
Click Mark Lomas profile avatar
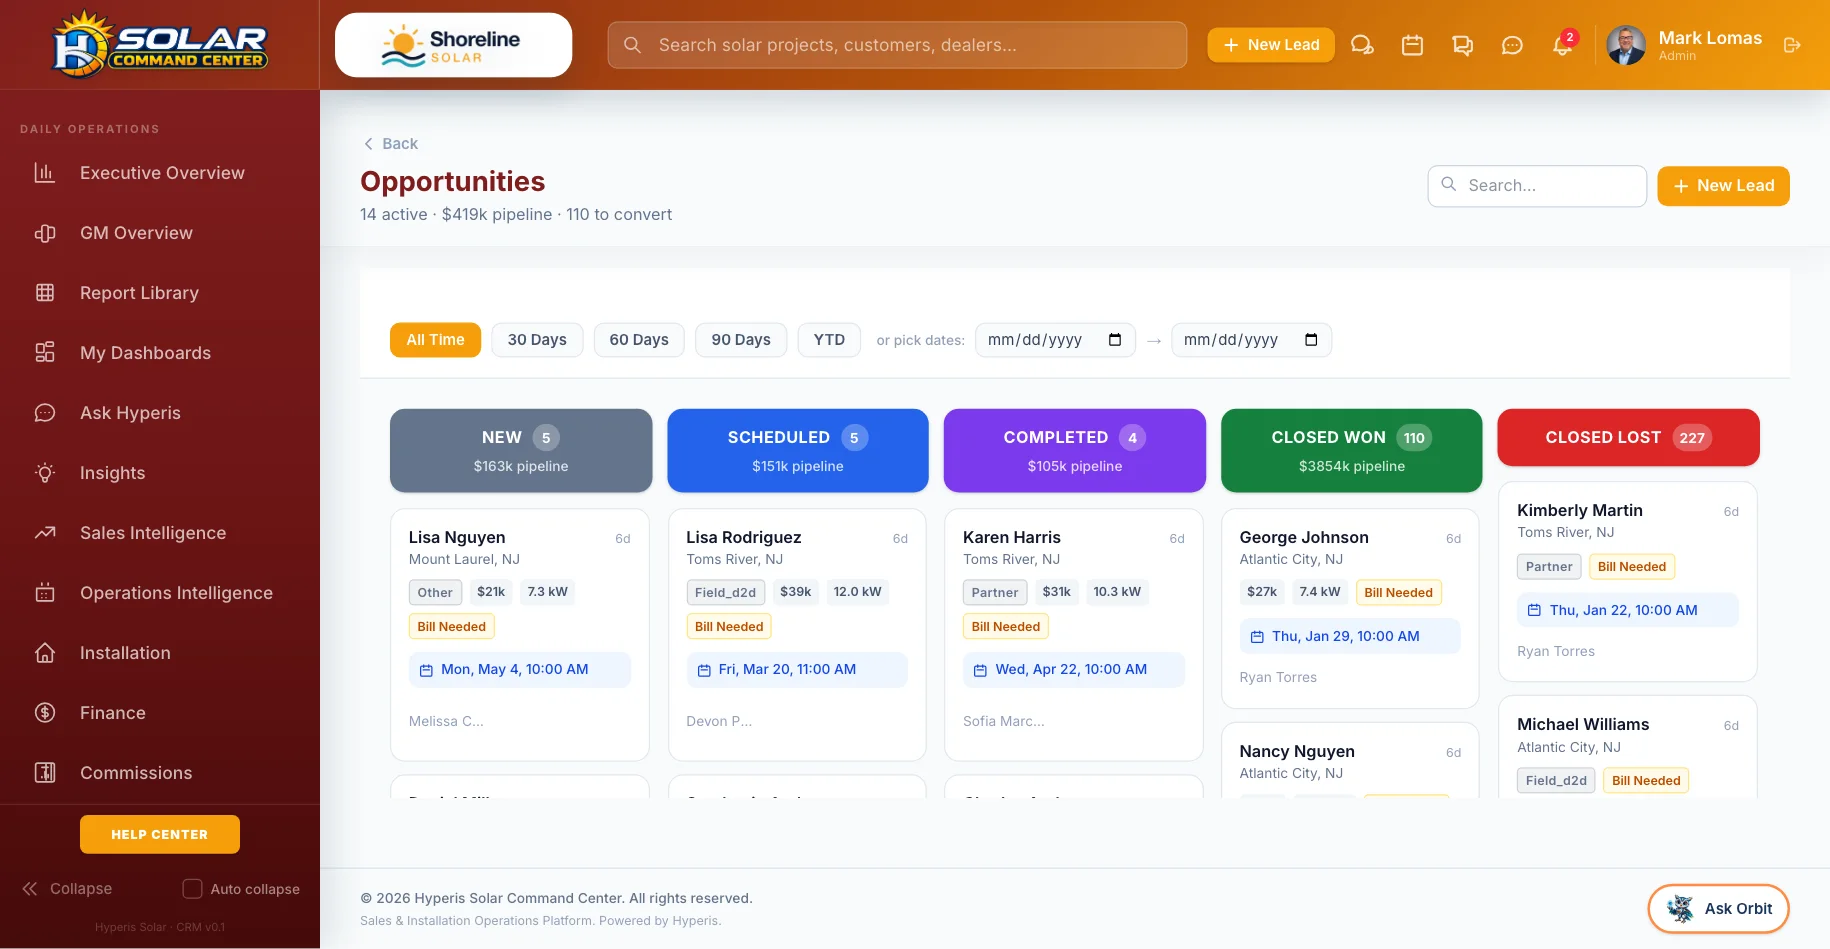tap(1626, 45)
